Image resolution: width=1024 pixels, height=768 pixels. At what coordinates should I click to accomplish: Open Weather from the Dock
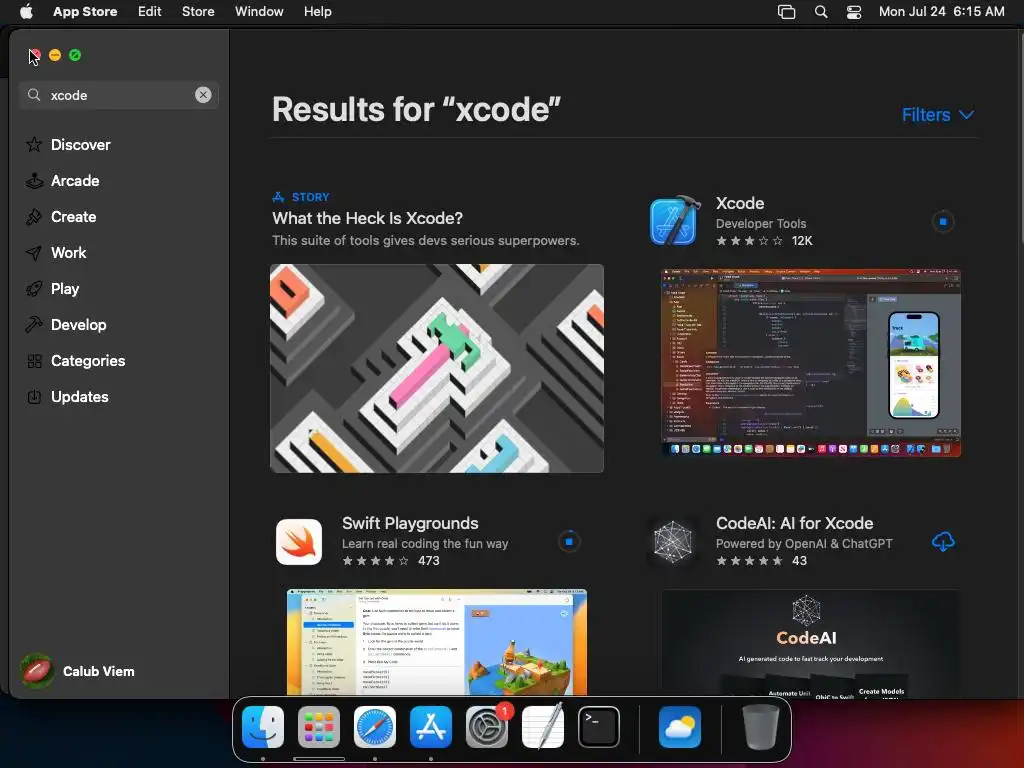tap(680, 727)
